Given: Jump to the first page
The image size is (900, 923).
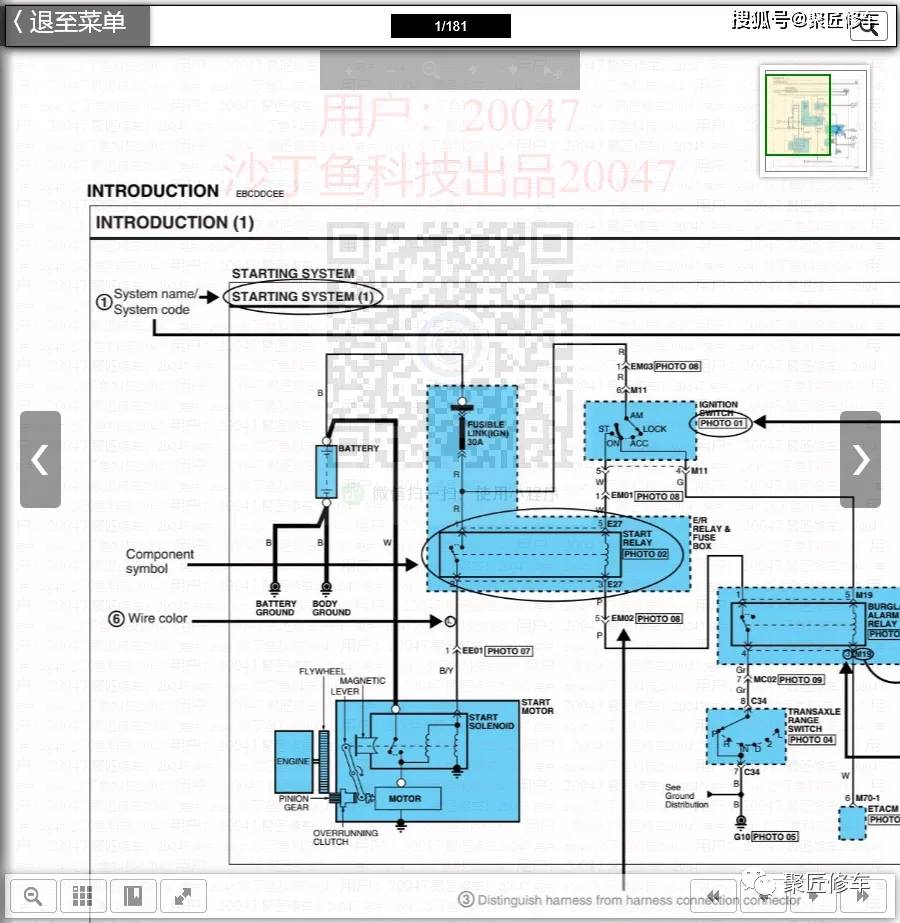Looking at the screenshot, I should [714, 896].
